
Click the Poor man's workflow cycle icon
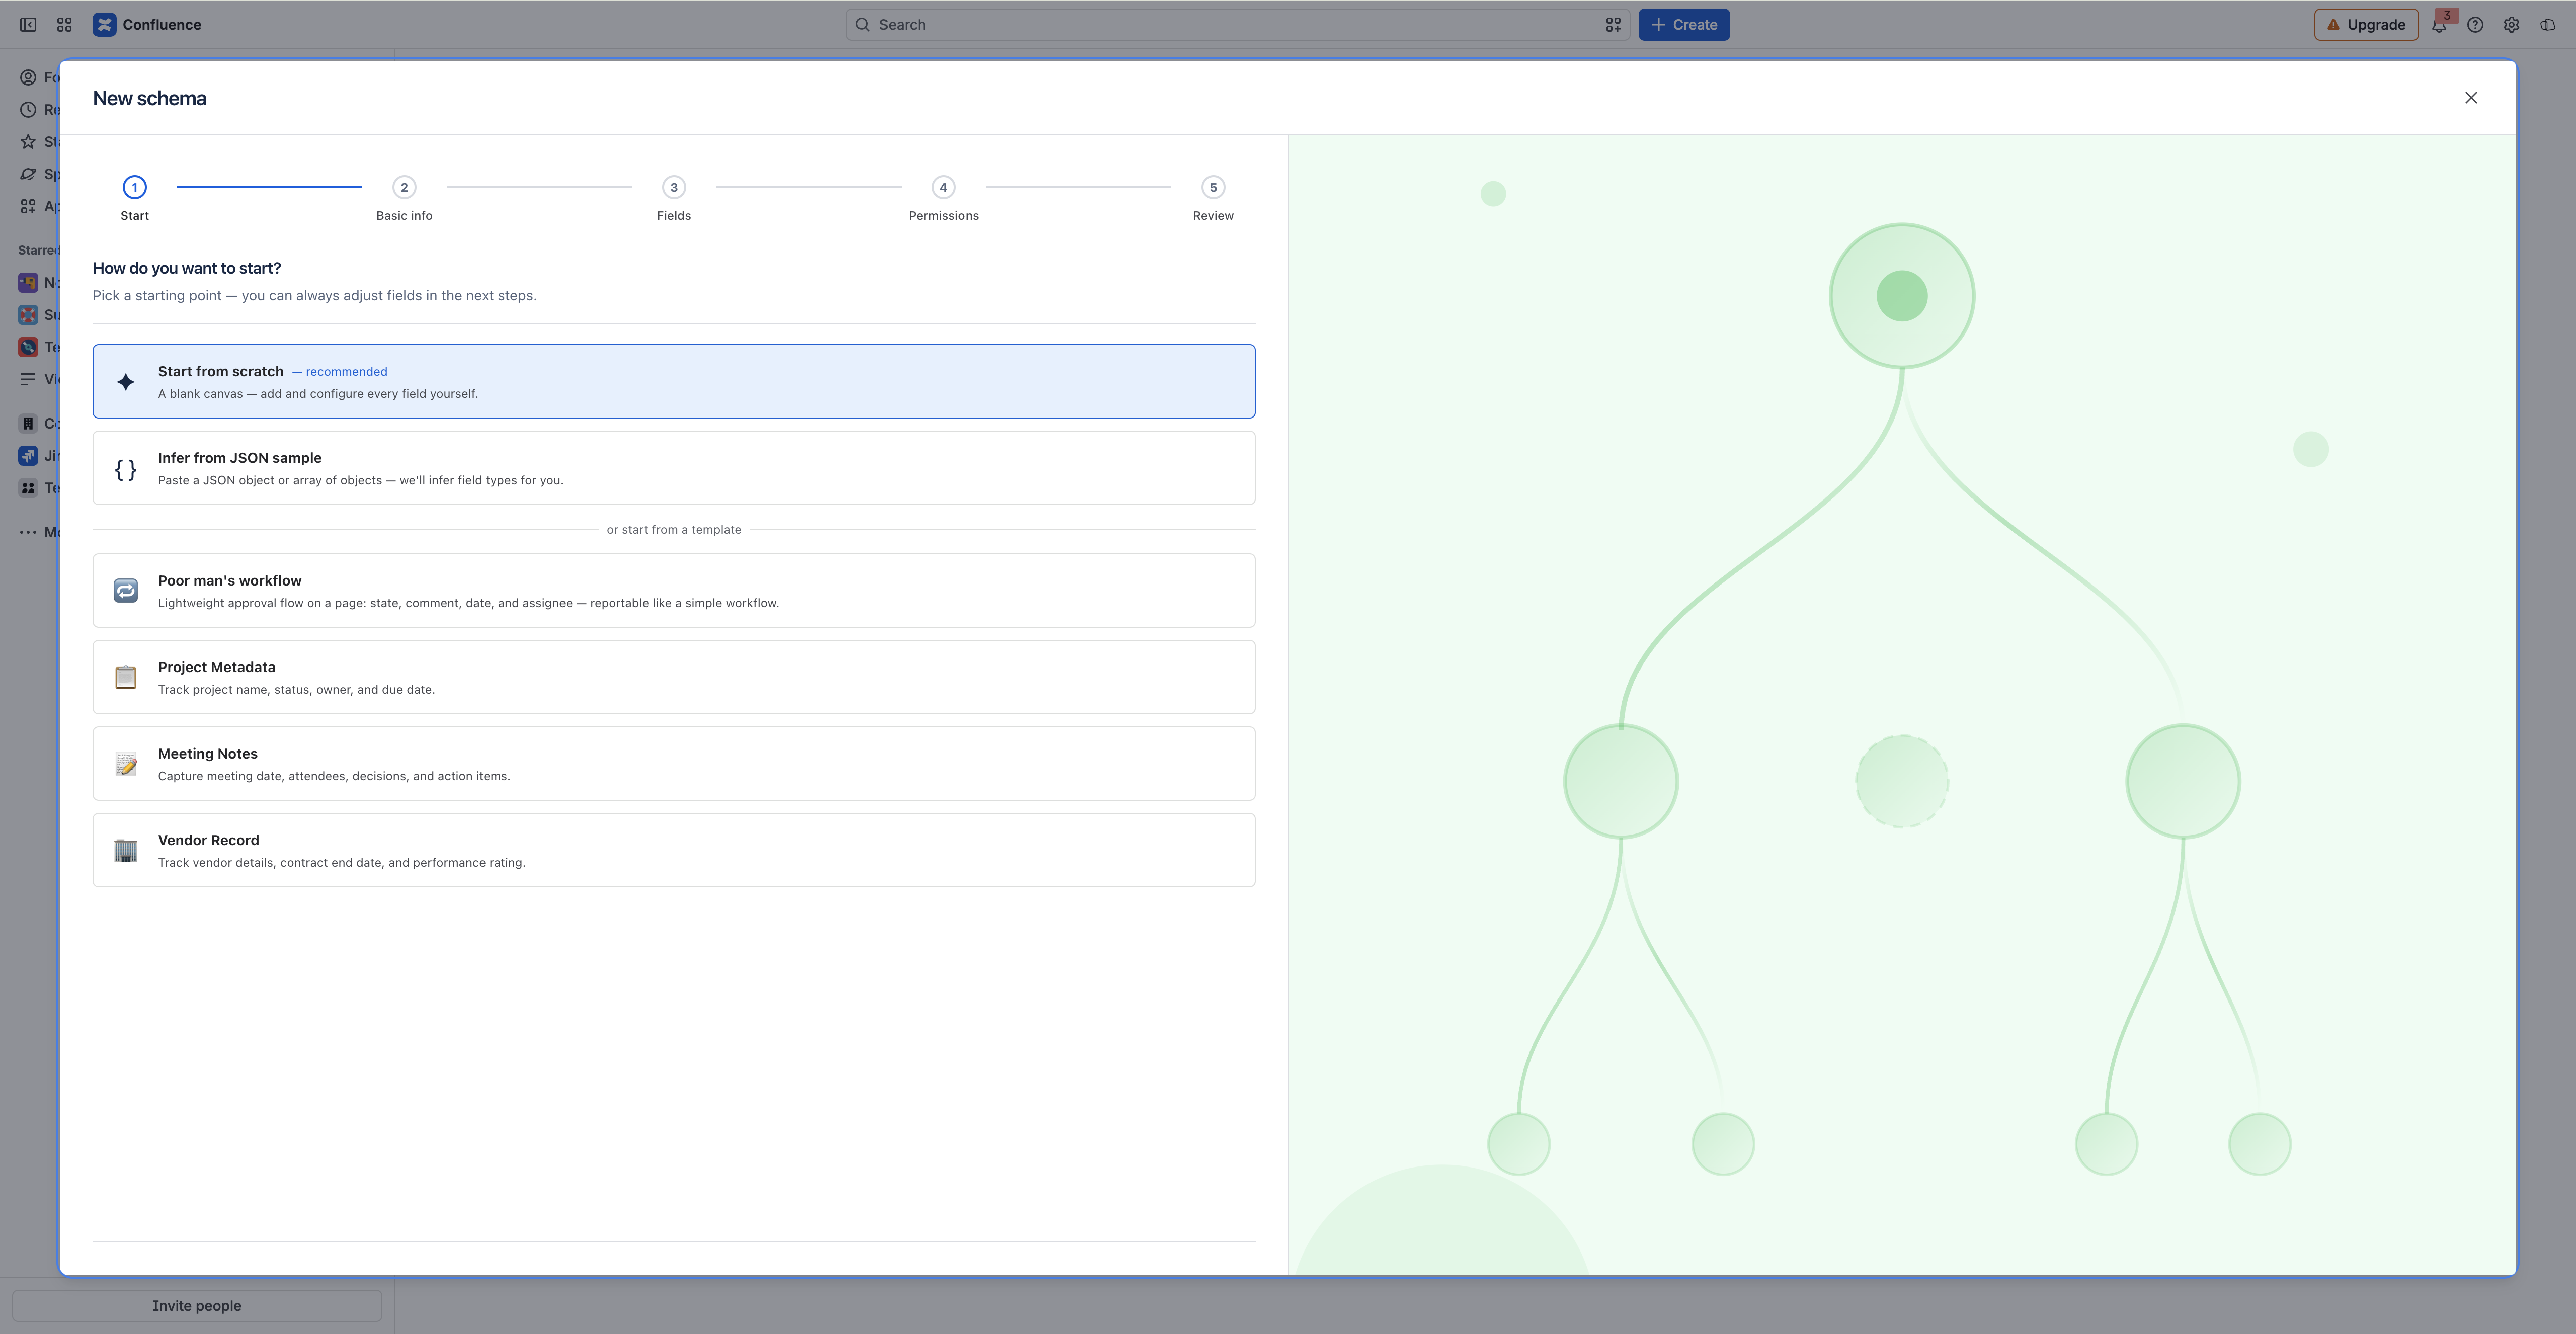point(126,591)
